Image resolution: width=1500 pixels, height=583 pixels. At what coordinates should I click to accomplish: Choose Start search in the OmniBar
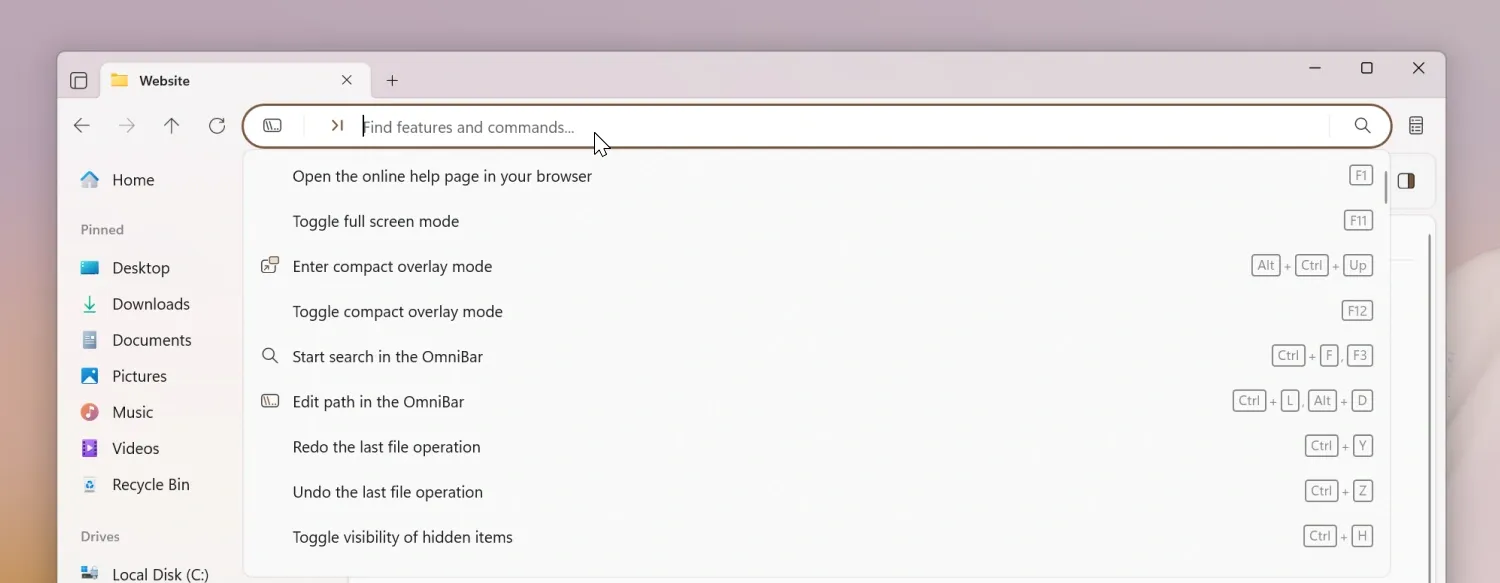[x=387, y=356]
